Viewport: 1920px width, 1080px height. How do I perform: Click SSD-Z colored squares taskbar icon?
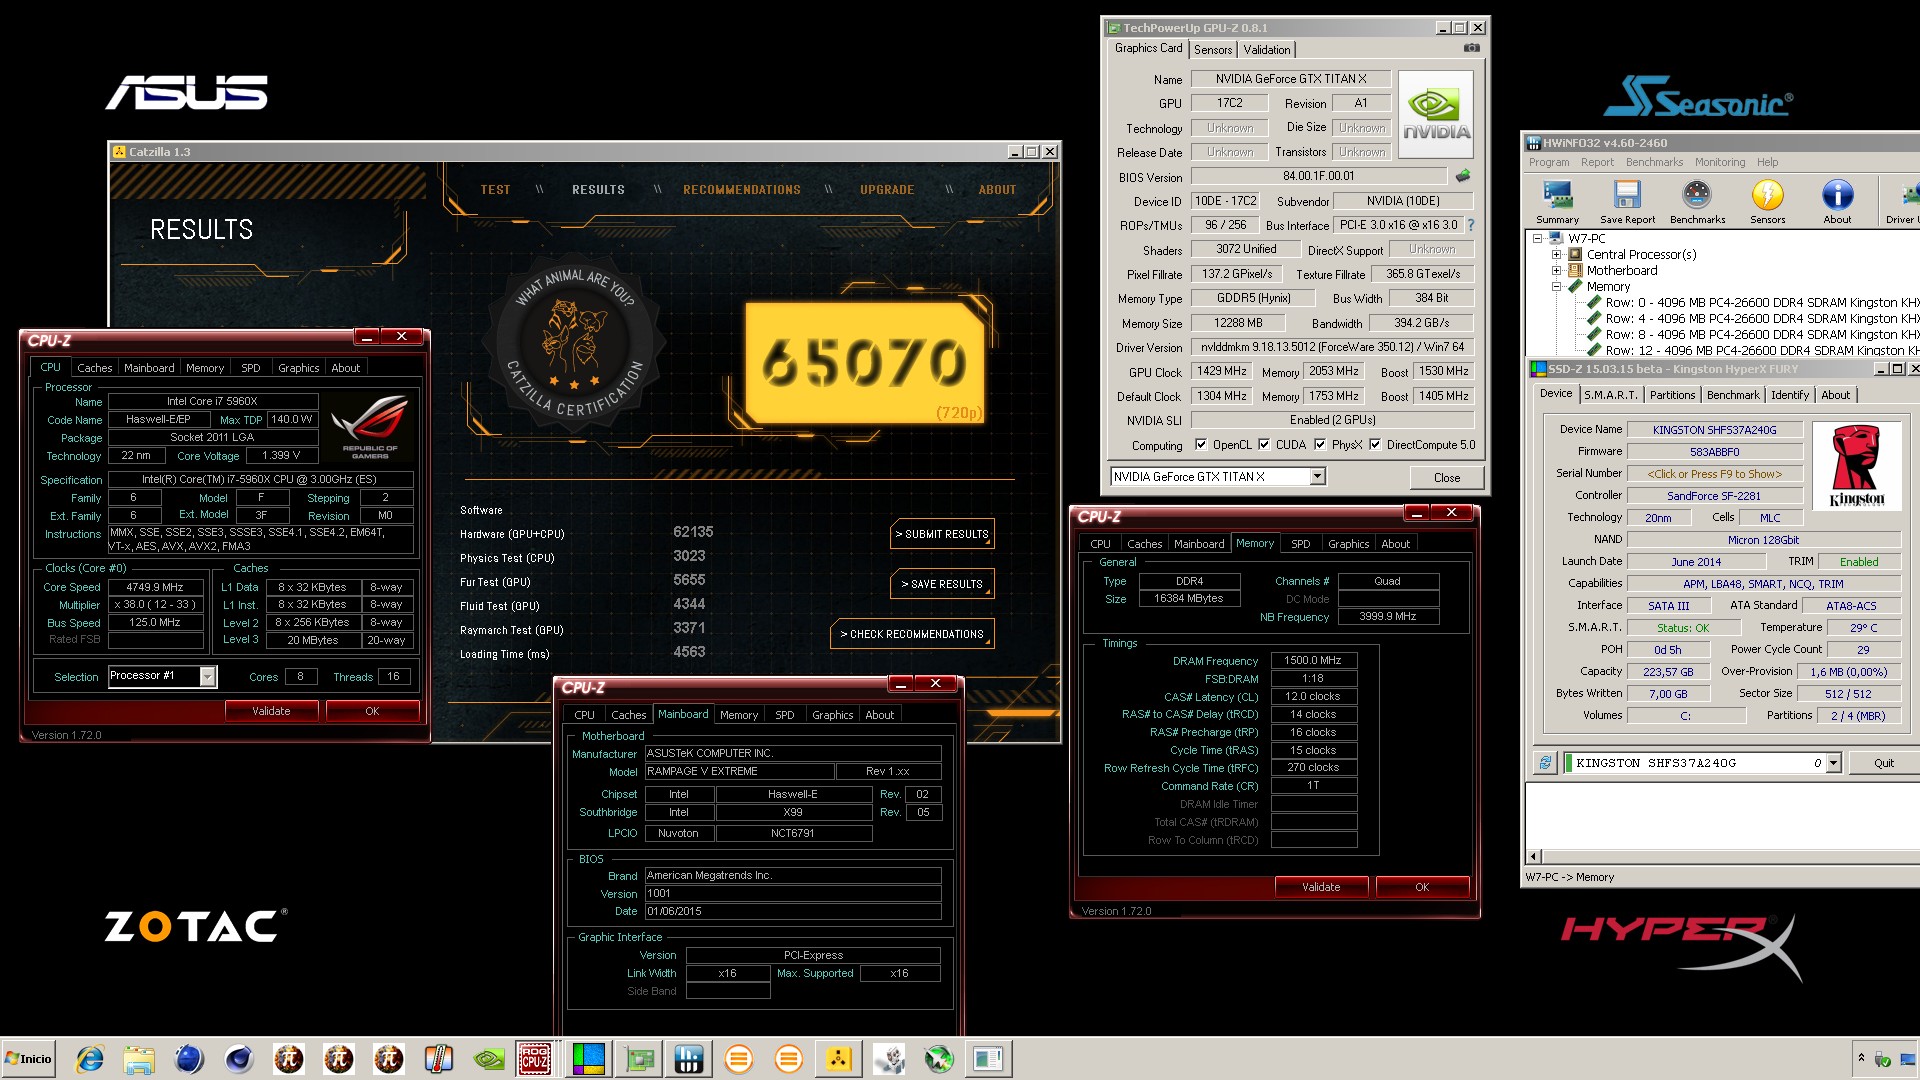(589, 1059)
